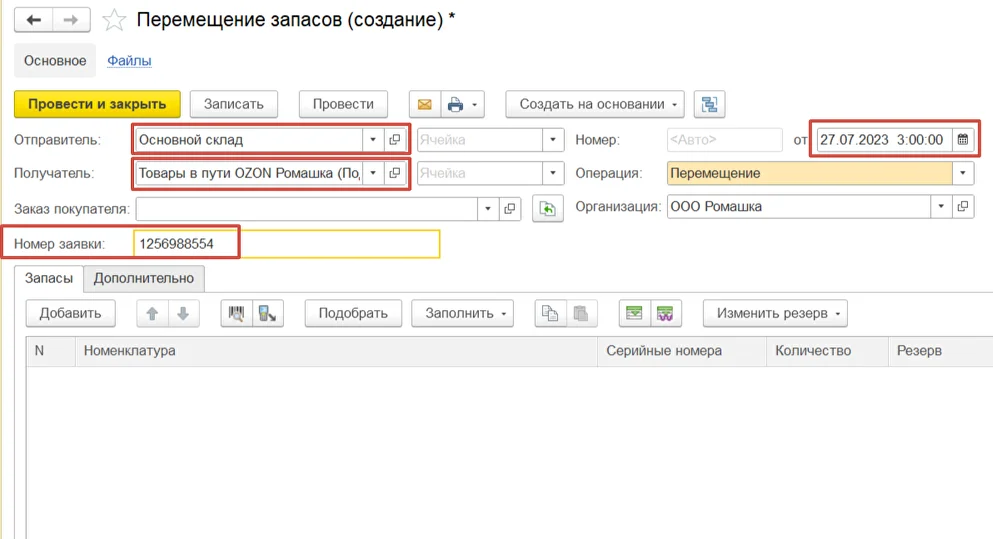The width and height of the screenshot is (993, 539).
Task: Click the copy rows icon
Action: coord(549,313)
